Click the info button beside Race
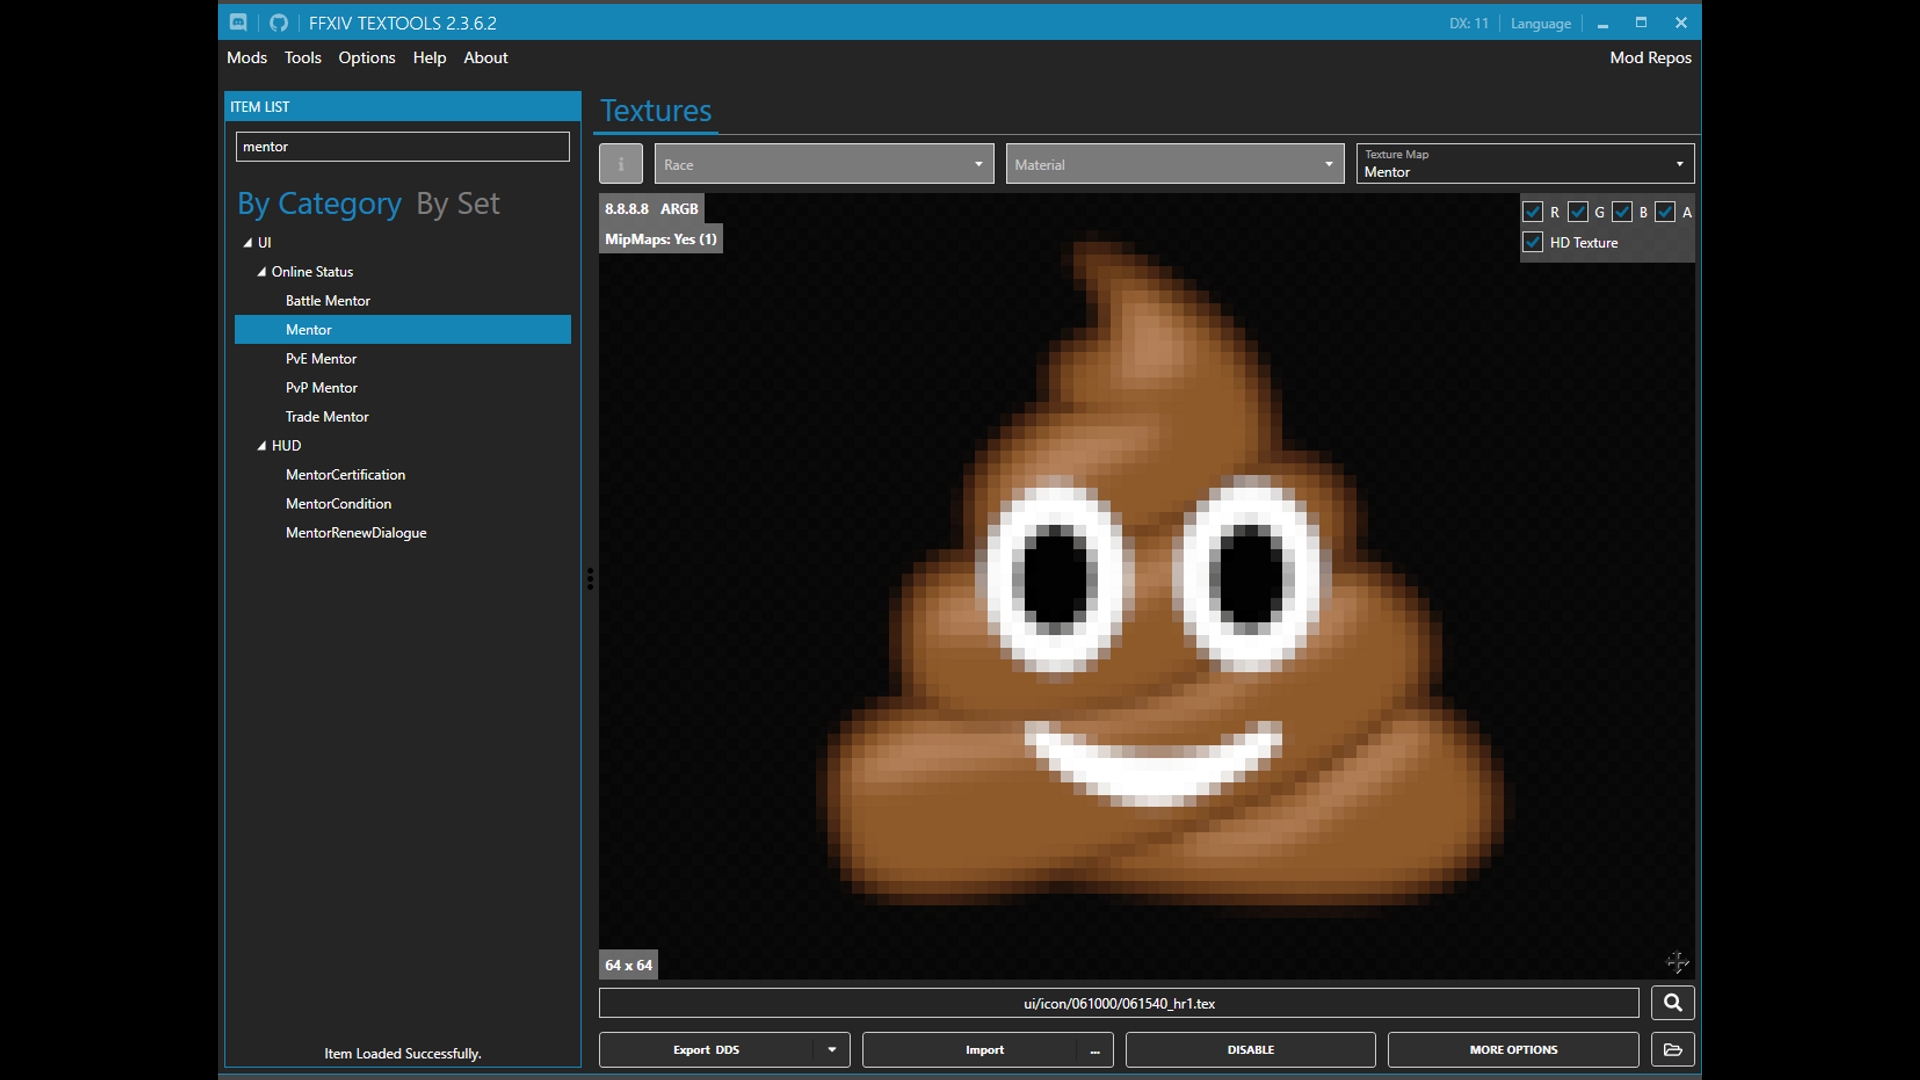 [621, 164]
